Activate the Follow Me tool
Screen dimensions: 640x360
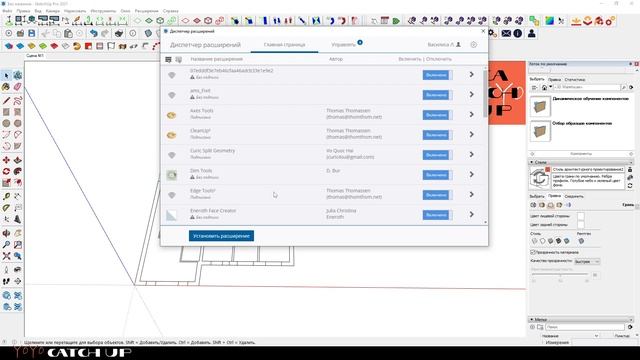18,171
